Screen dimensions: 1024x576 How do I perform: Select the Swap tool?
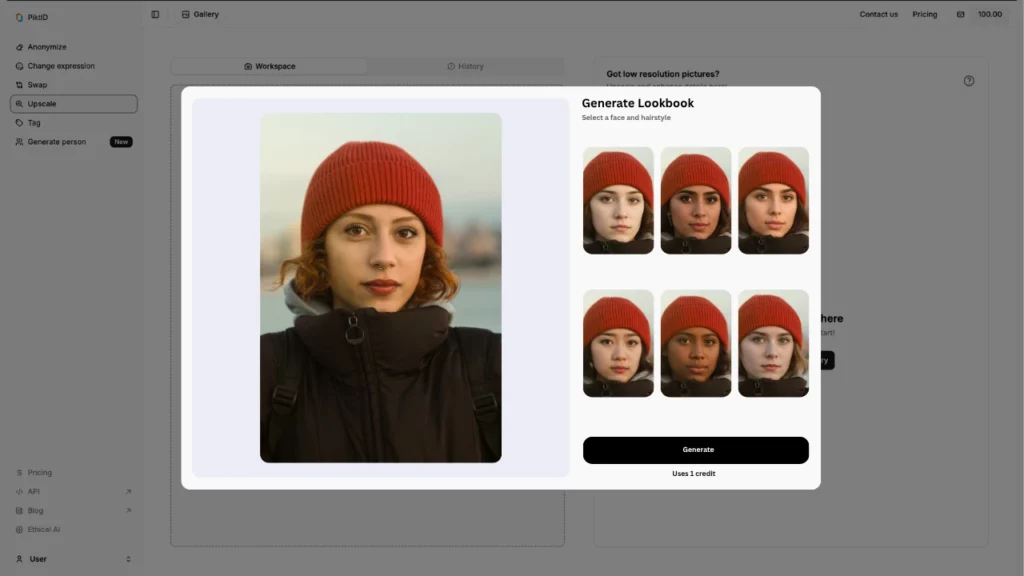point(35,85)
